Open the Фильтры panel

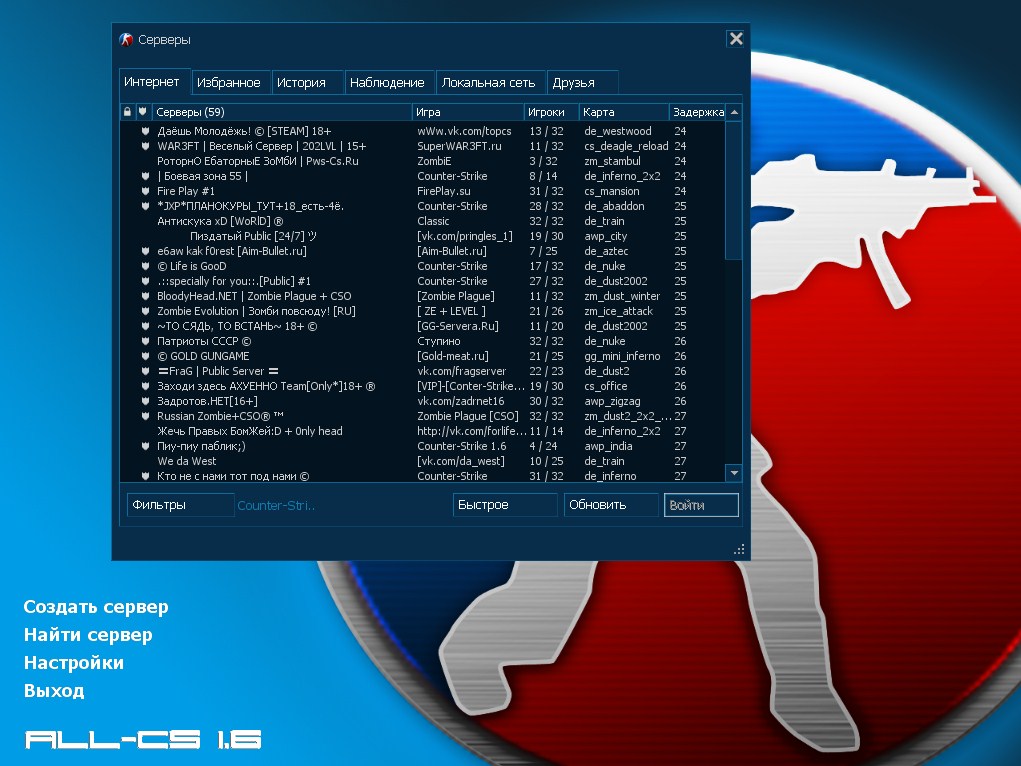coord(180,505)
